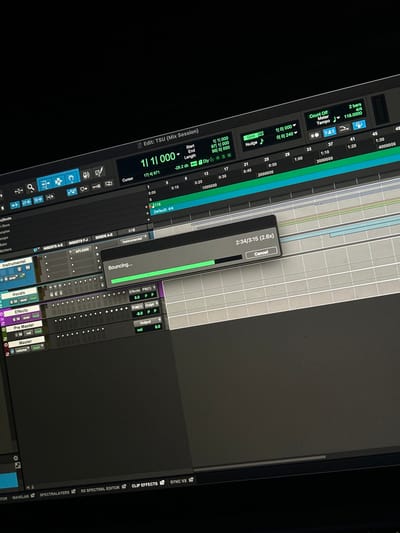The height and width of the screenshot is (533, 400).
Task: Click the 2 bars count-off value
Action: (x=355, y=106)
